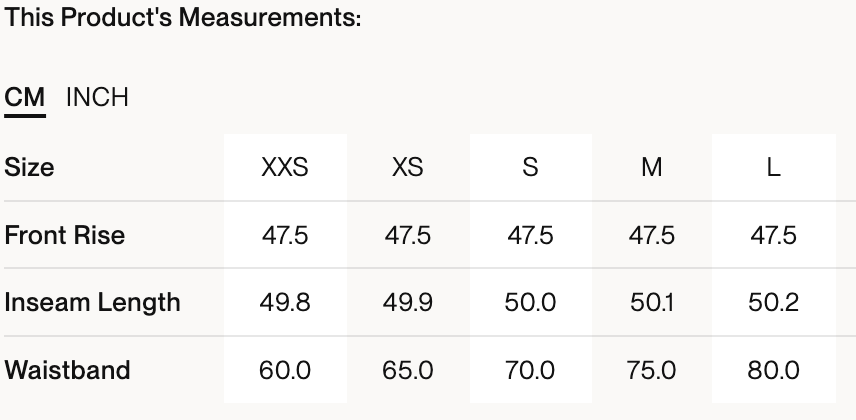This screenshot has height=420, width=856.
Task: Click the XS waistband value 65.0
Action: pyautogui.click(x=408, y=371)
